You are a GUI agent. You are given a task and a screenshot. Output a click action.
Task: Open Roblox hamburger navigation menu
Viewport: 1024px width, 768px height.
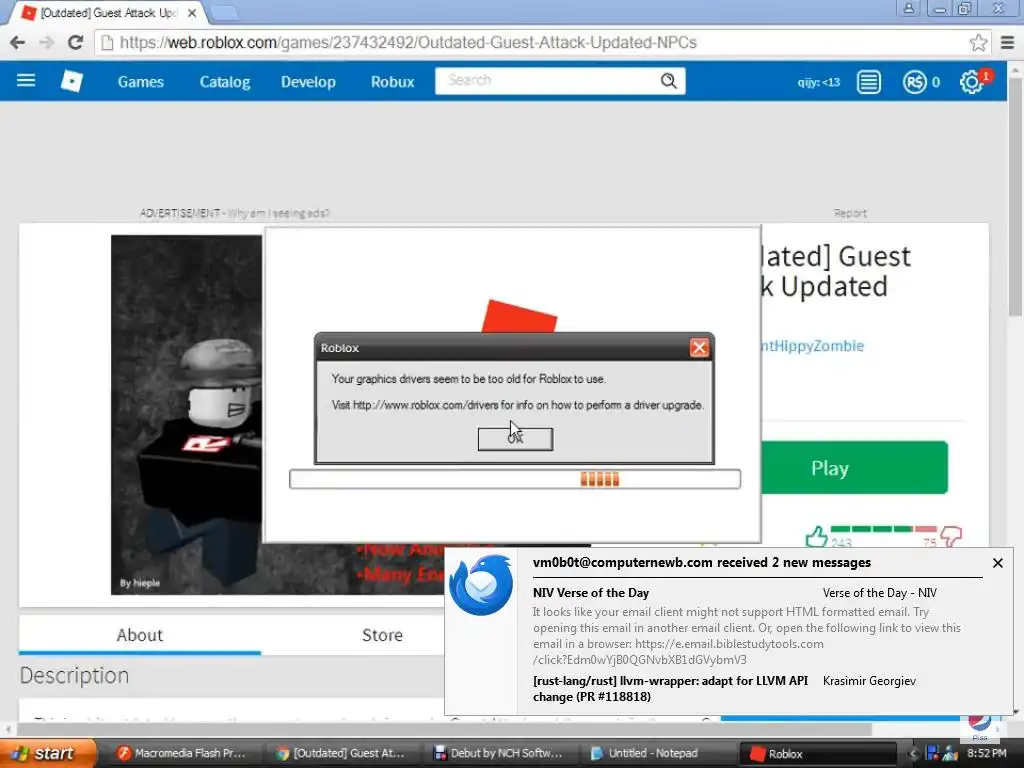tap(26, 80)
